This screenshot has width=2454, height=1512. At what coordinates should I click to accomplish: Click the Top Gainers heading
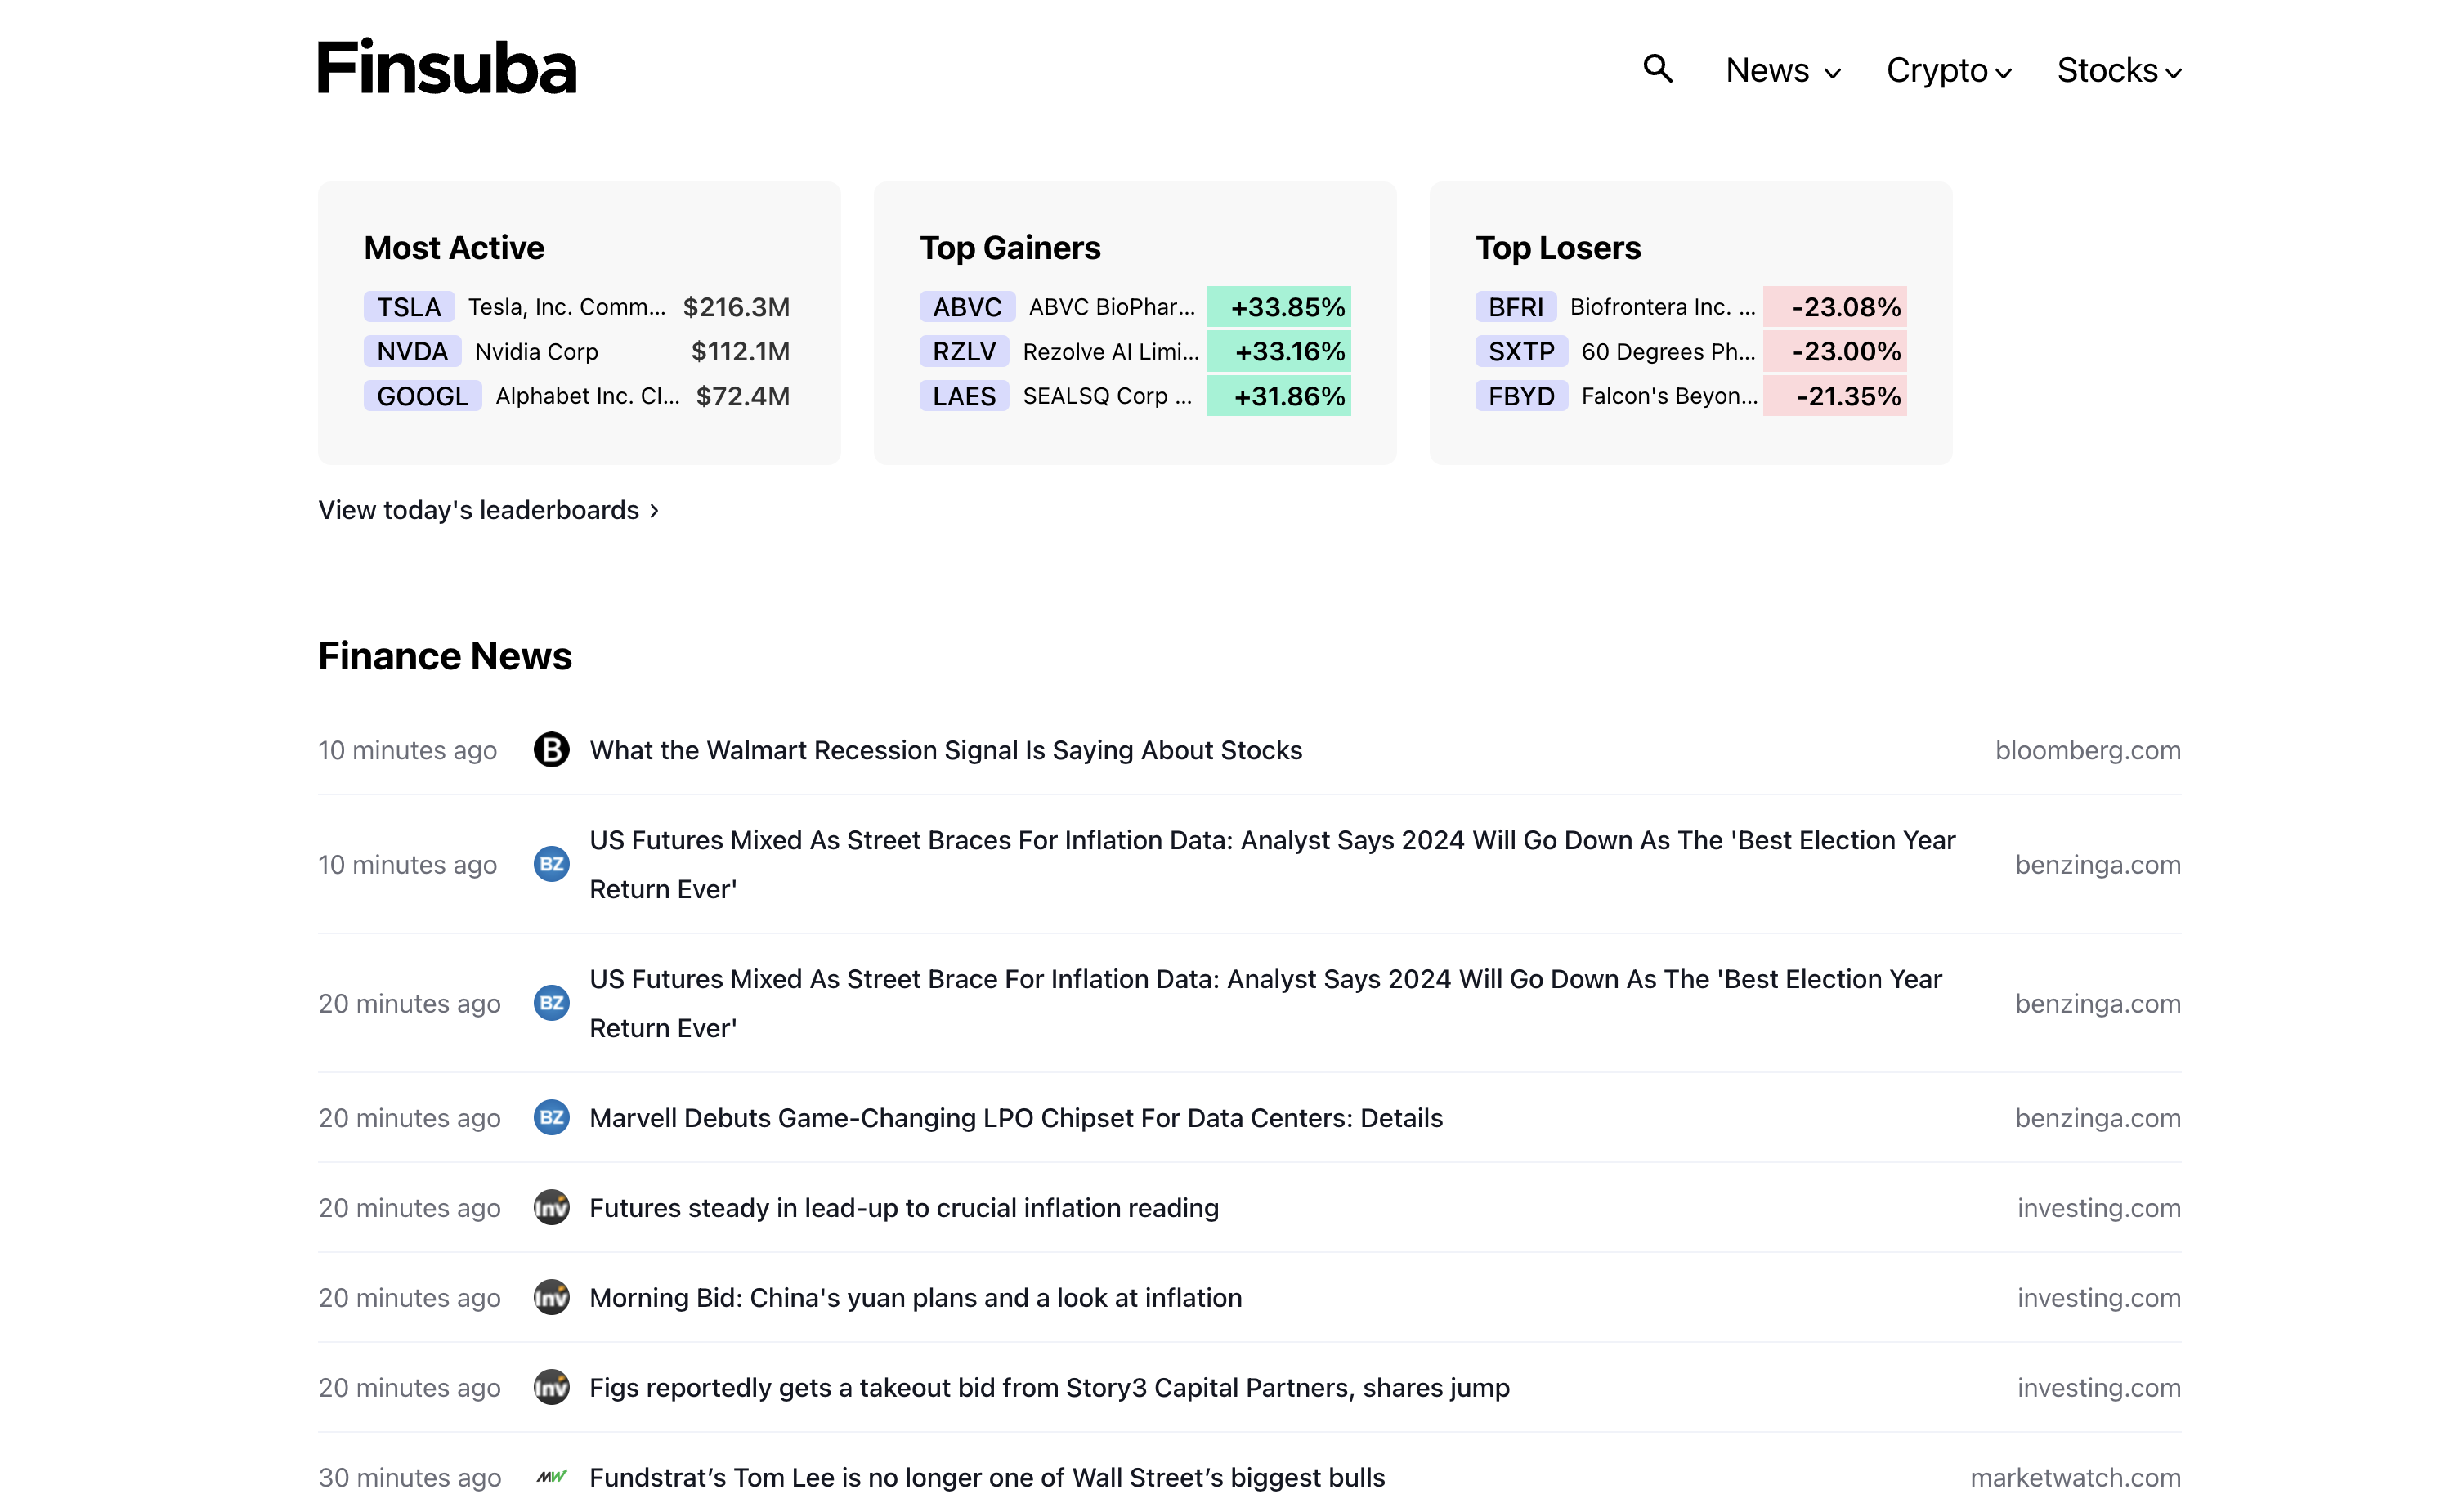(1010, 248)
